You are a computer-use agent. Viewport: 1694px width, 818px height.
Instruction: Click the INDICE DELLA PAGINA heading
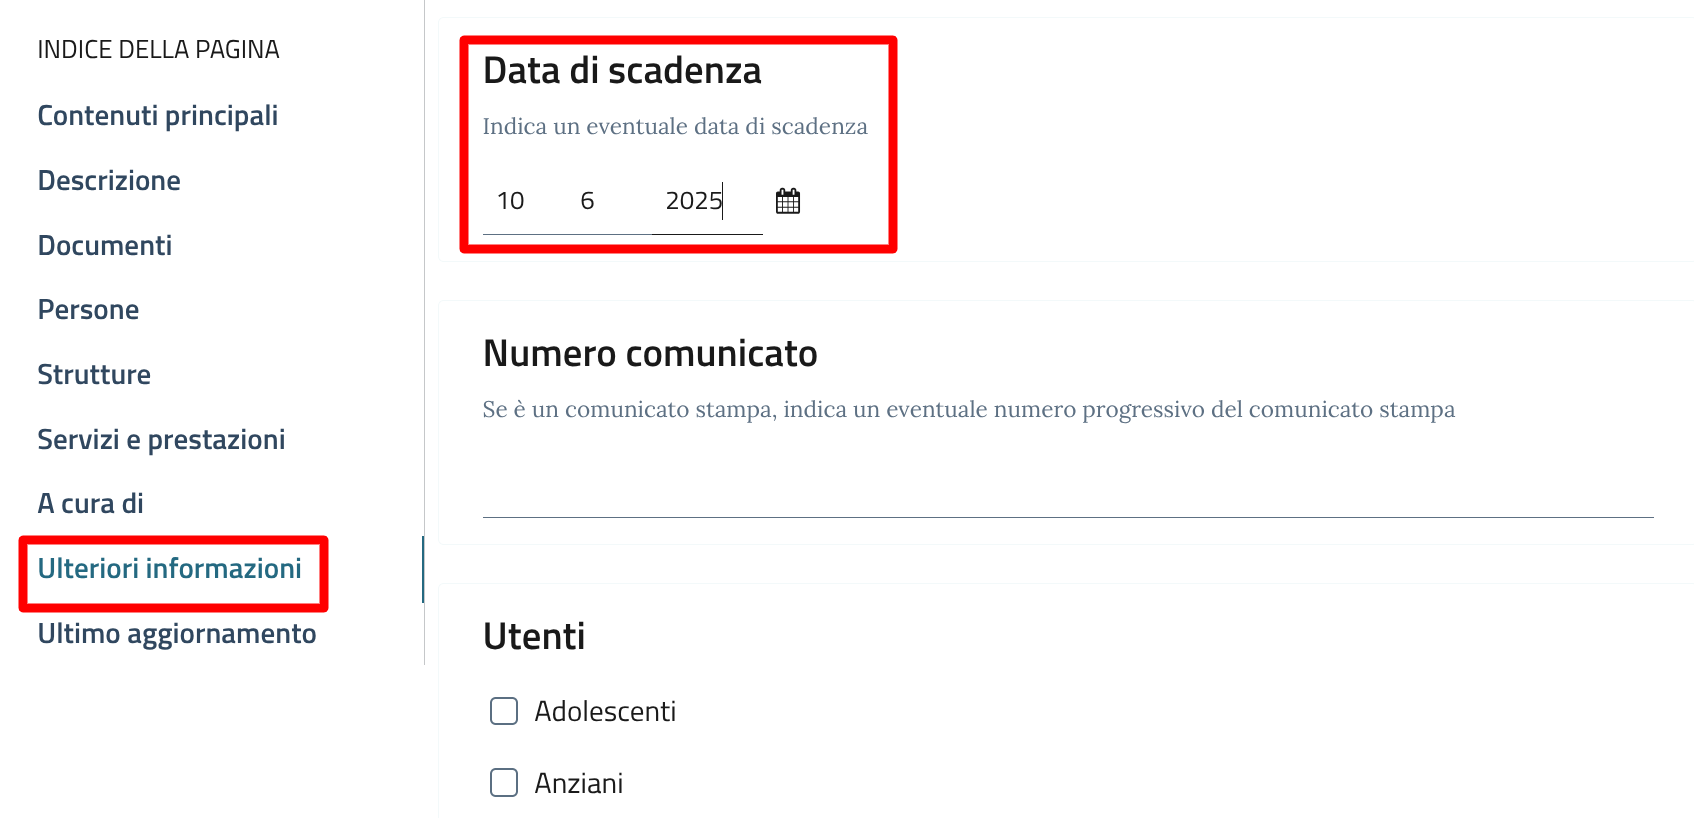point(158,50)
